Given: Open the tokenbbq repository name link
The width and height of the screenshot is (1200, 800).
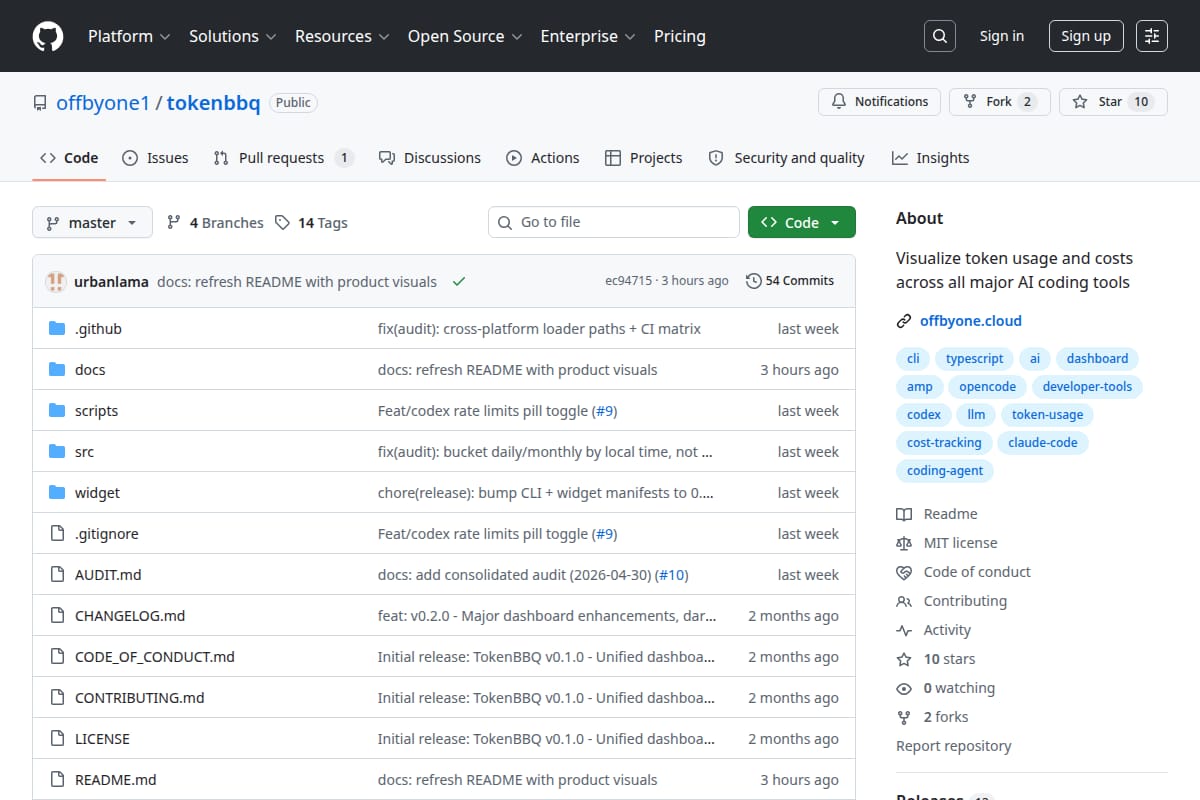Looking at the screenshot, I should click(x=214, y=103).
